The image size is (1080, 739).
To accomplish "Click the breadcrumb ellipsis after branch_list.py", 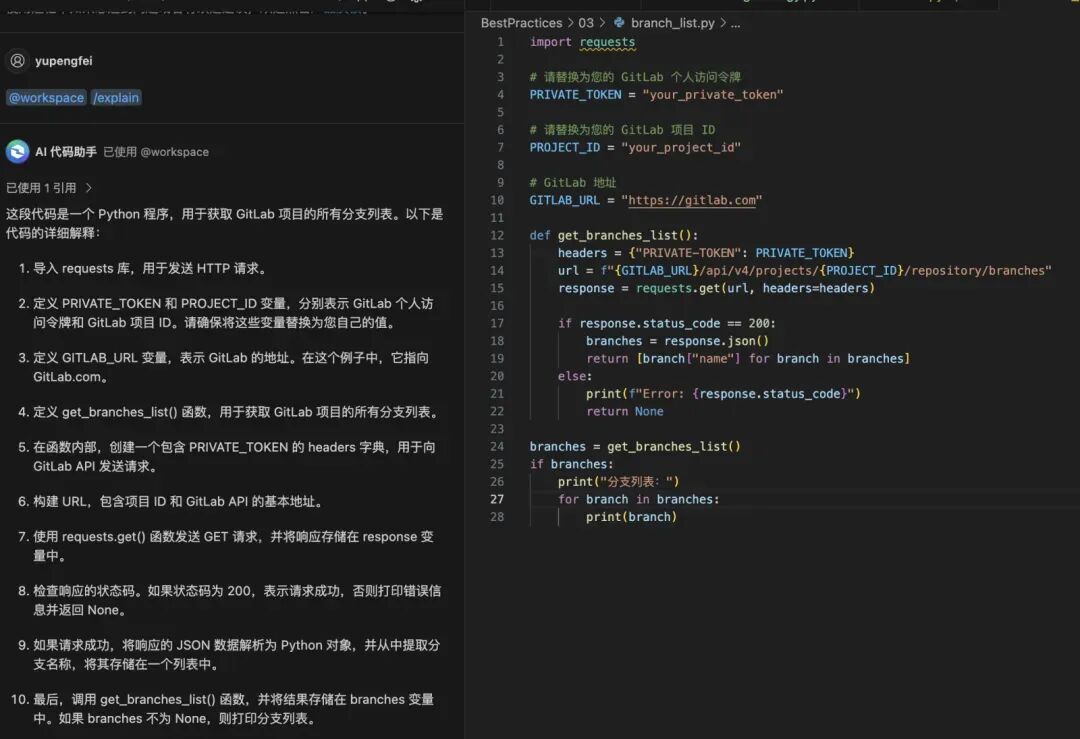I will pyautogui.click(x=735, y=23).
